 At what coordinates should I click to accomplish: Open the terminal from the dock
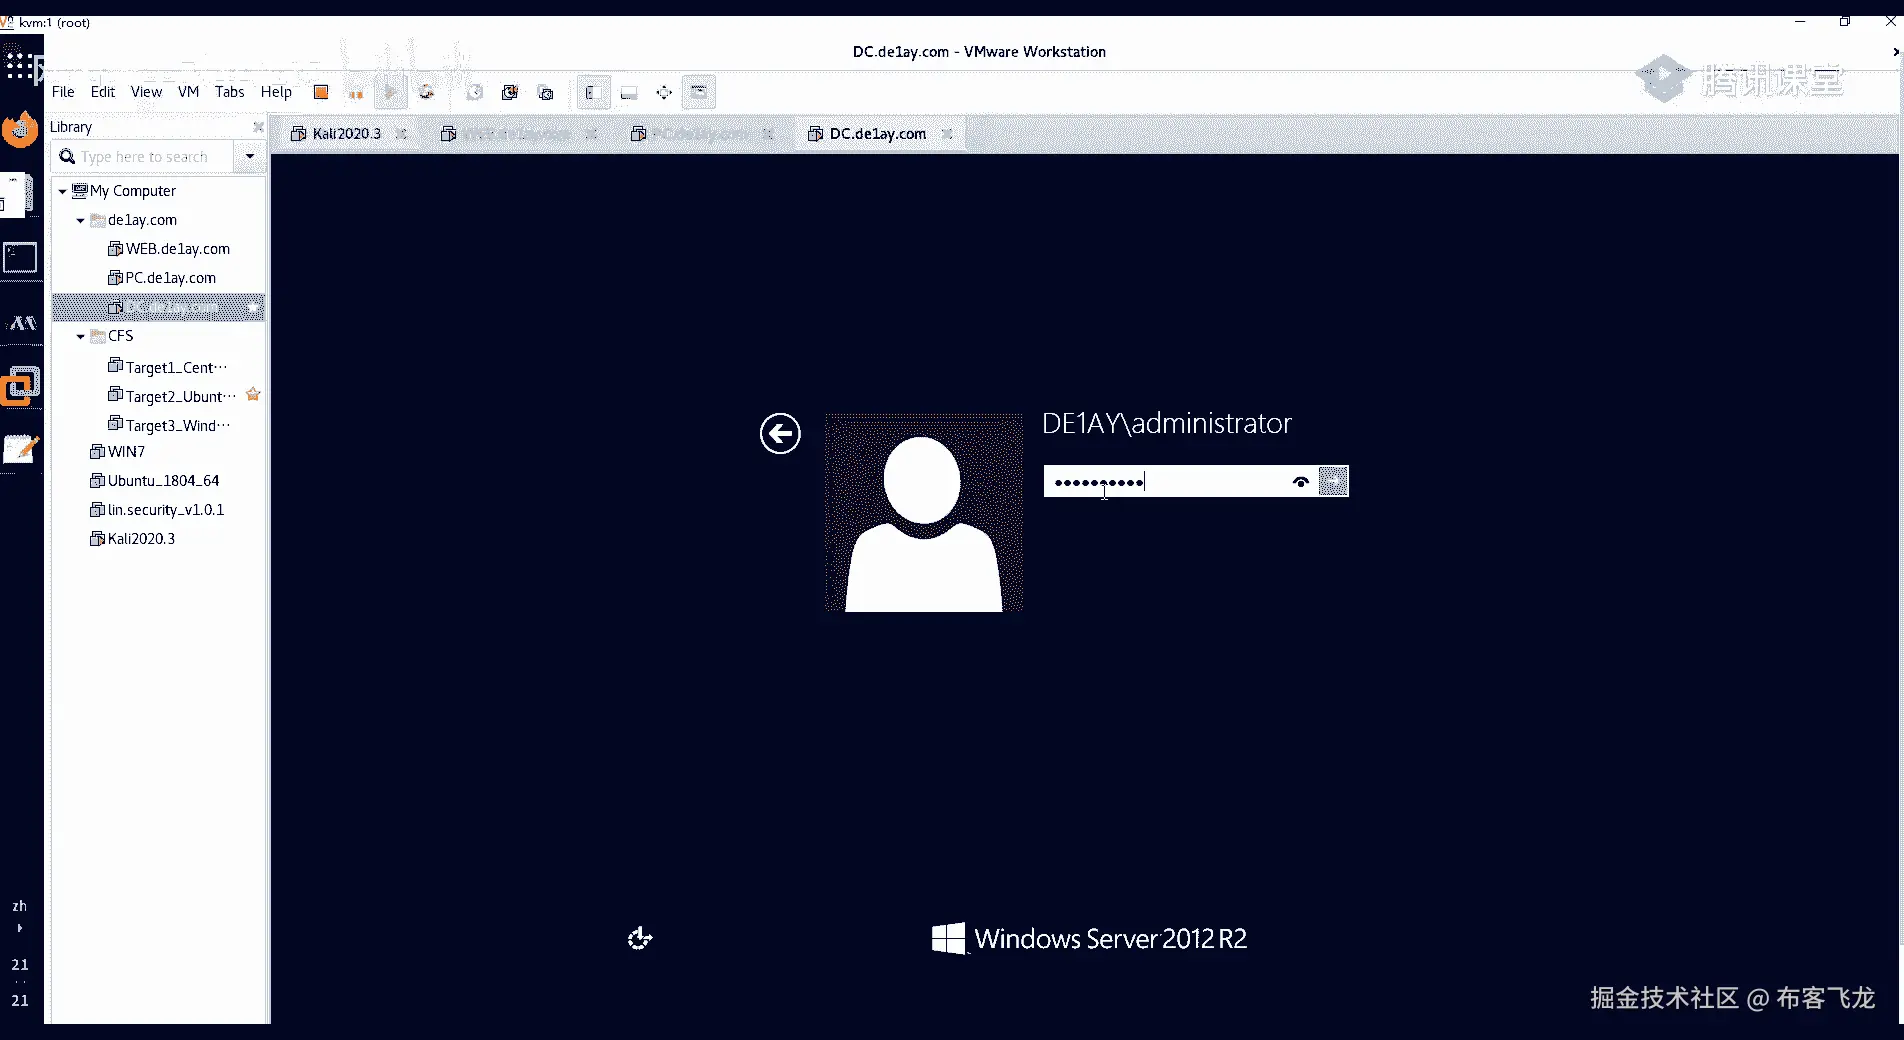(20, 258)
